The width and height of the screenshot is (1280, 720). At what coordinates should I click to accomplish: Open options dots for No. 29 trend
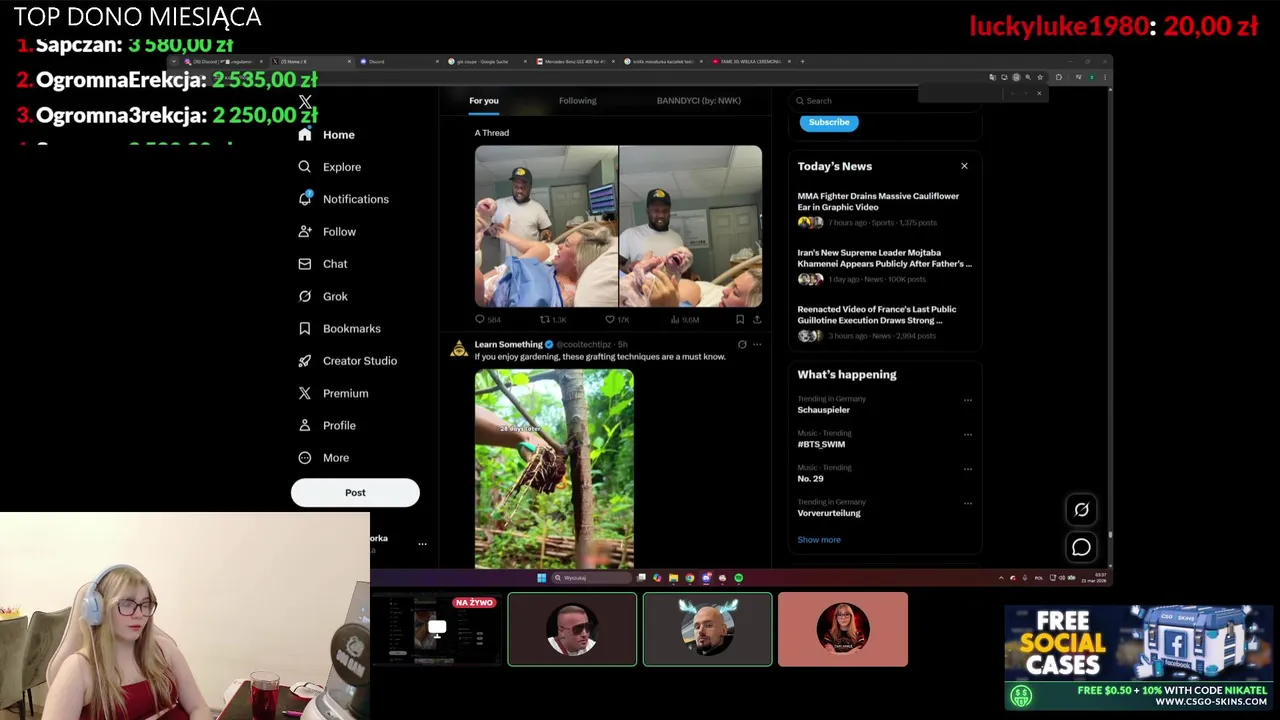pyautogui.click(x=967, y=468)
